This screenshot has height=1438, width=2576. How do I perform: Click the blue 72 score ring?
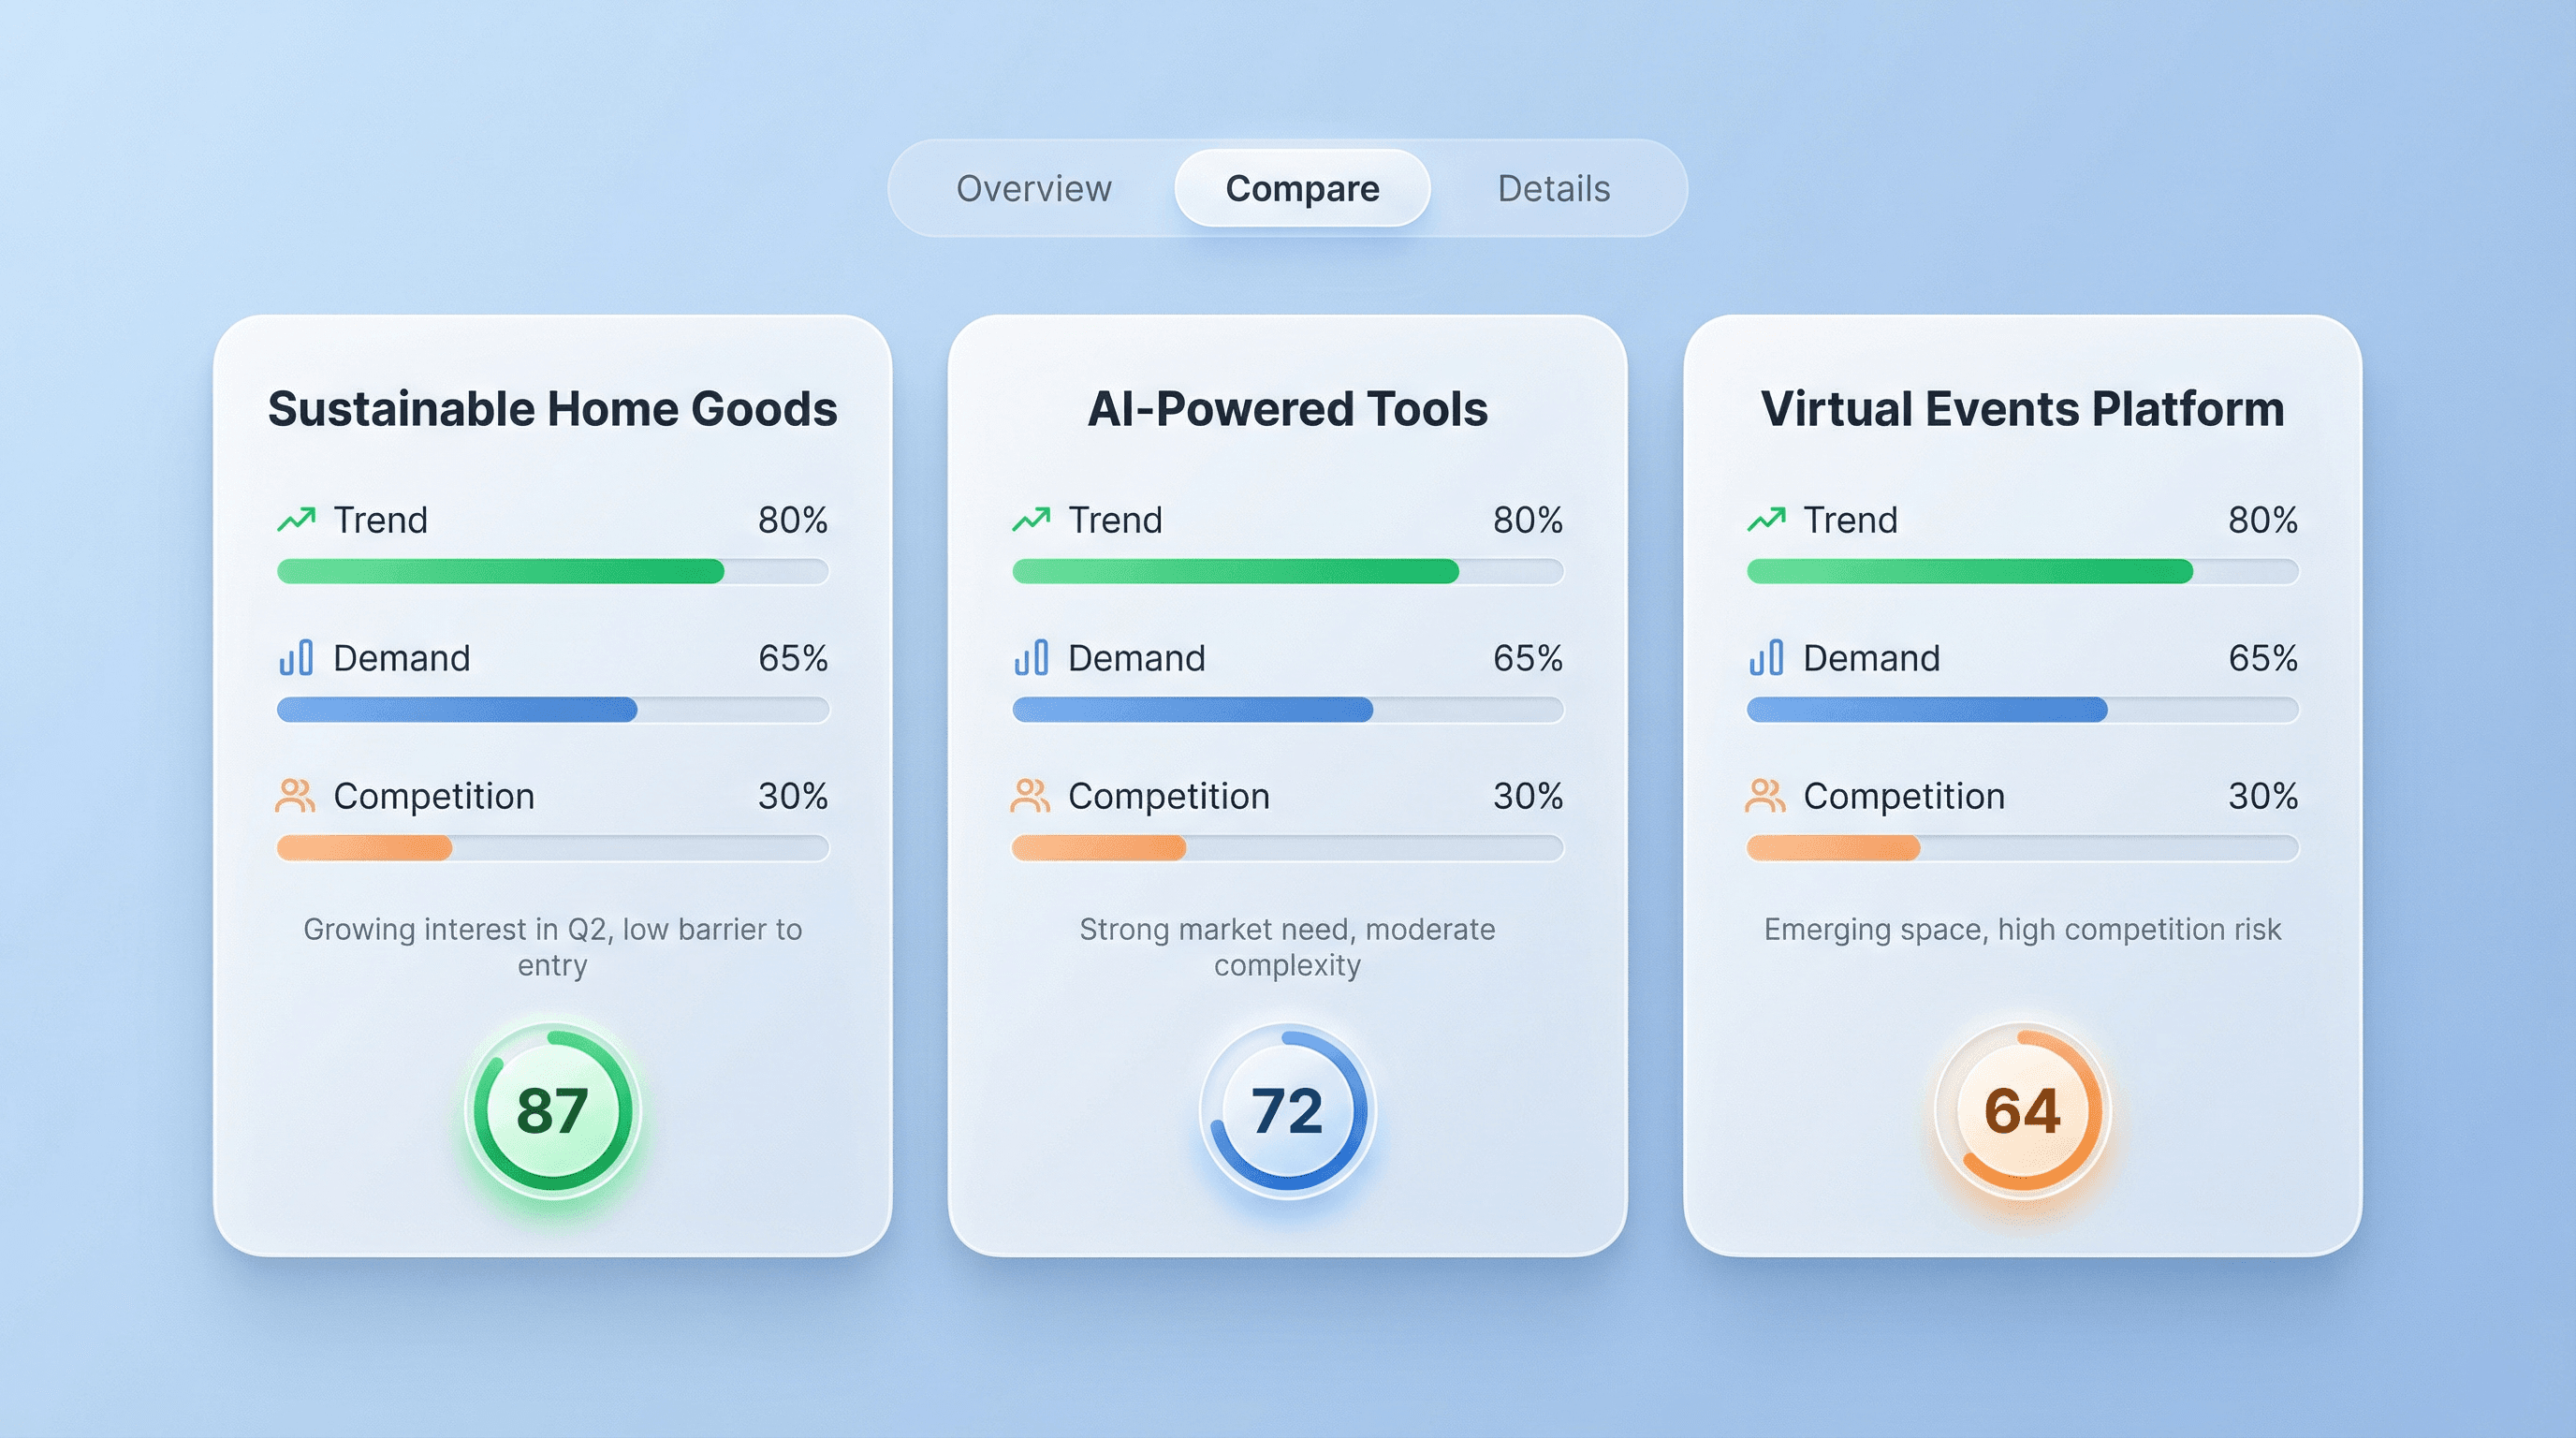(x=1287, y=1110)
